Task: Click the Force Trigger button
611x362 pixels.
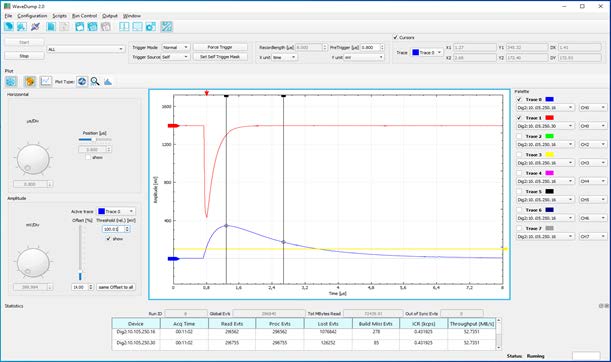Action: (220, 47)
